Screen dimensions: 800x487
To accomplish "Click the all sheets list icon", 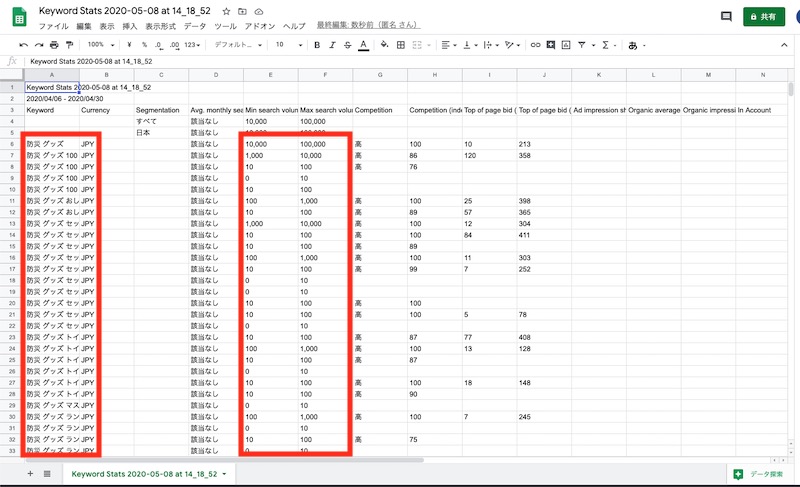I will click(x=47, y=472).
